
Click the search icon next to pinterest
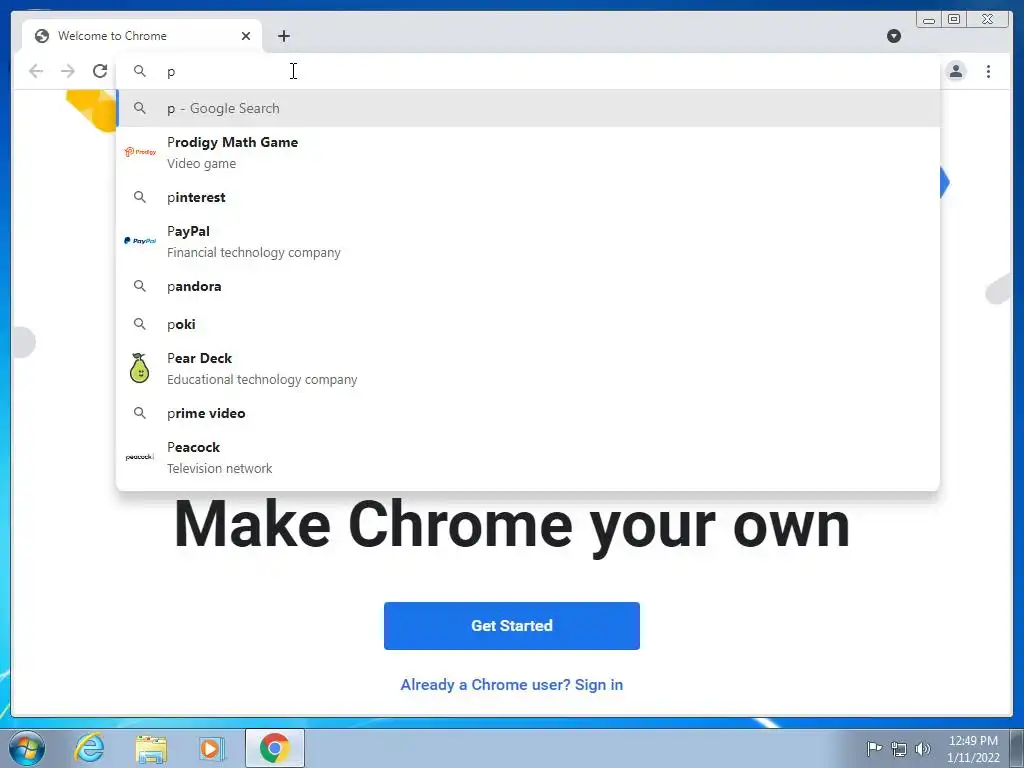tap(140, 197)
